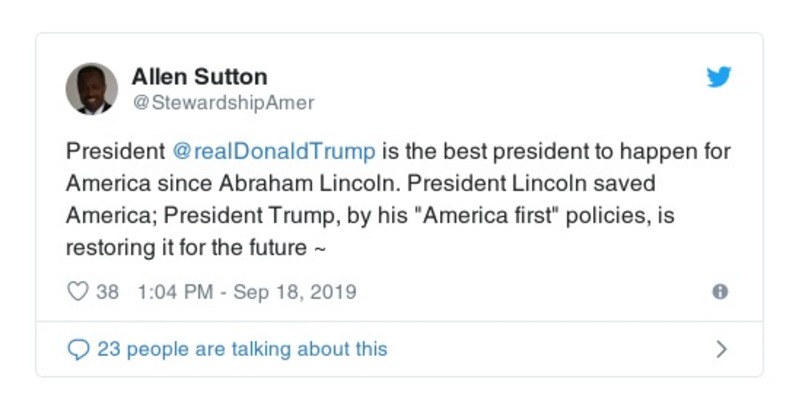This screenshot has height=414, width=799.
Task: Like the tweet with the heart icon
Action: (78, 292)
